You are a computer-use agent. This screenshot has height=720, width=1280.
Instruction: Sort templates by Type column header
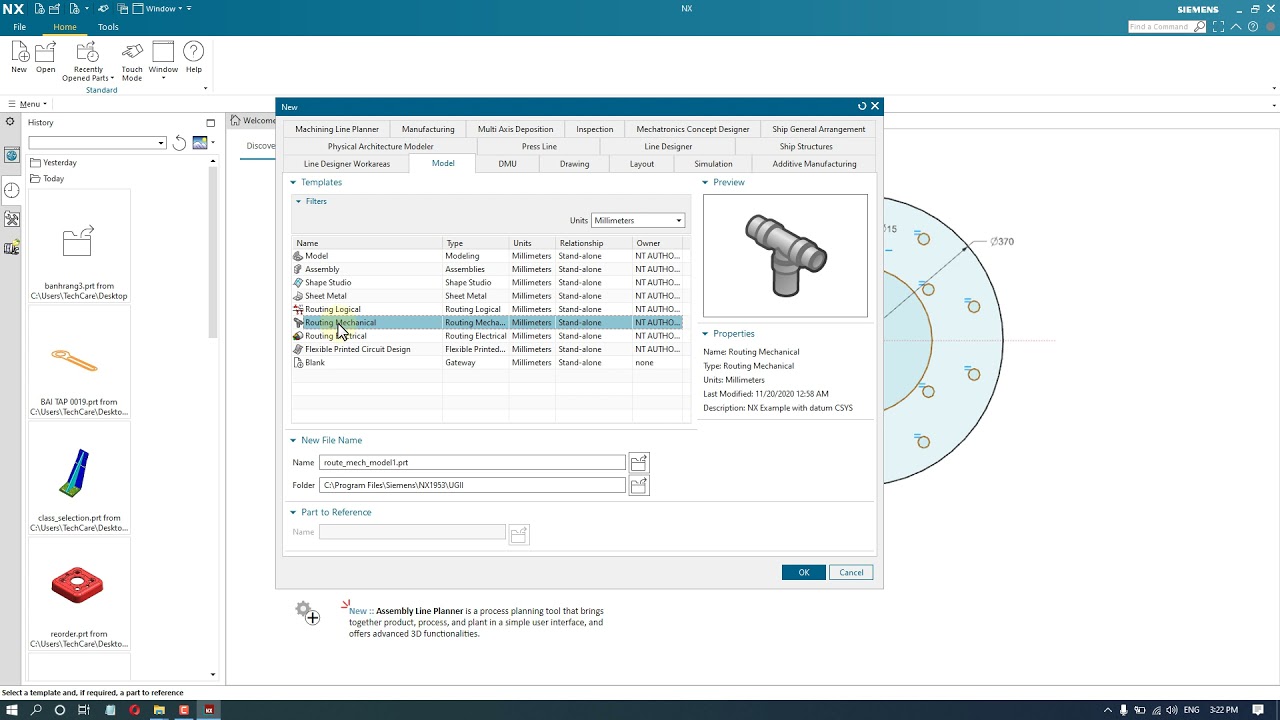tap(476, 243)
